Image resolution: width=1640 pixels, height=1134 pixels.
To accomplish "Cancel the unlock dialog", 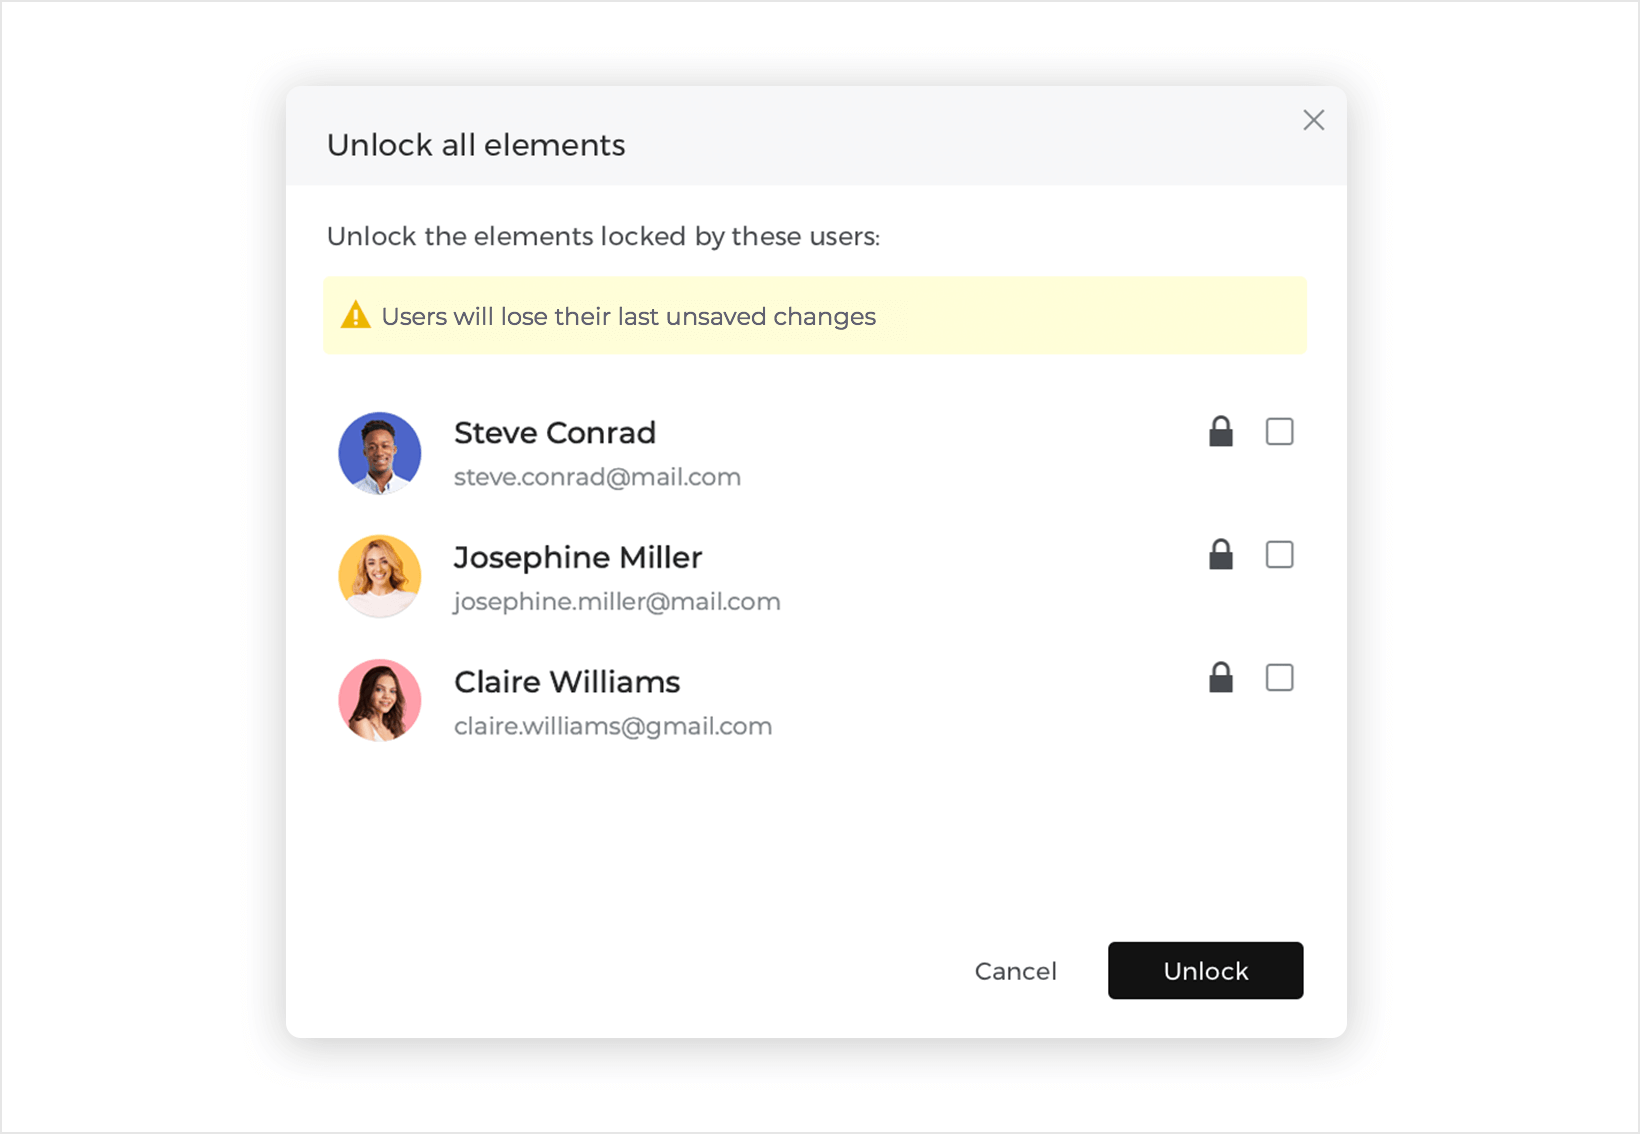I will 1015,971.
